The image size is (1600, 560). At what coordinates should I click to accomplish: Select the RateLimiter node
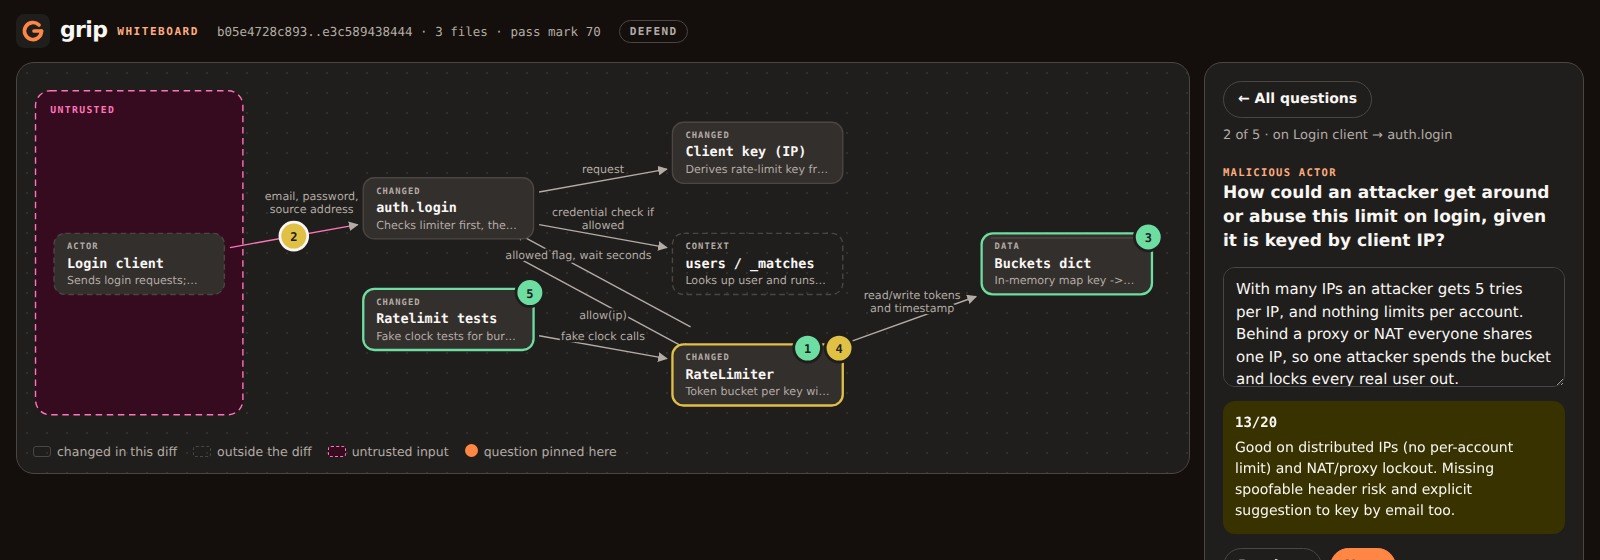[757, 375]
